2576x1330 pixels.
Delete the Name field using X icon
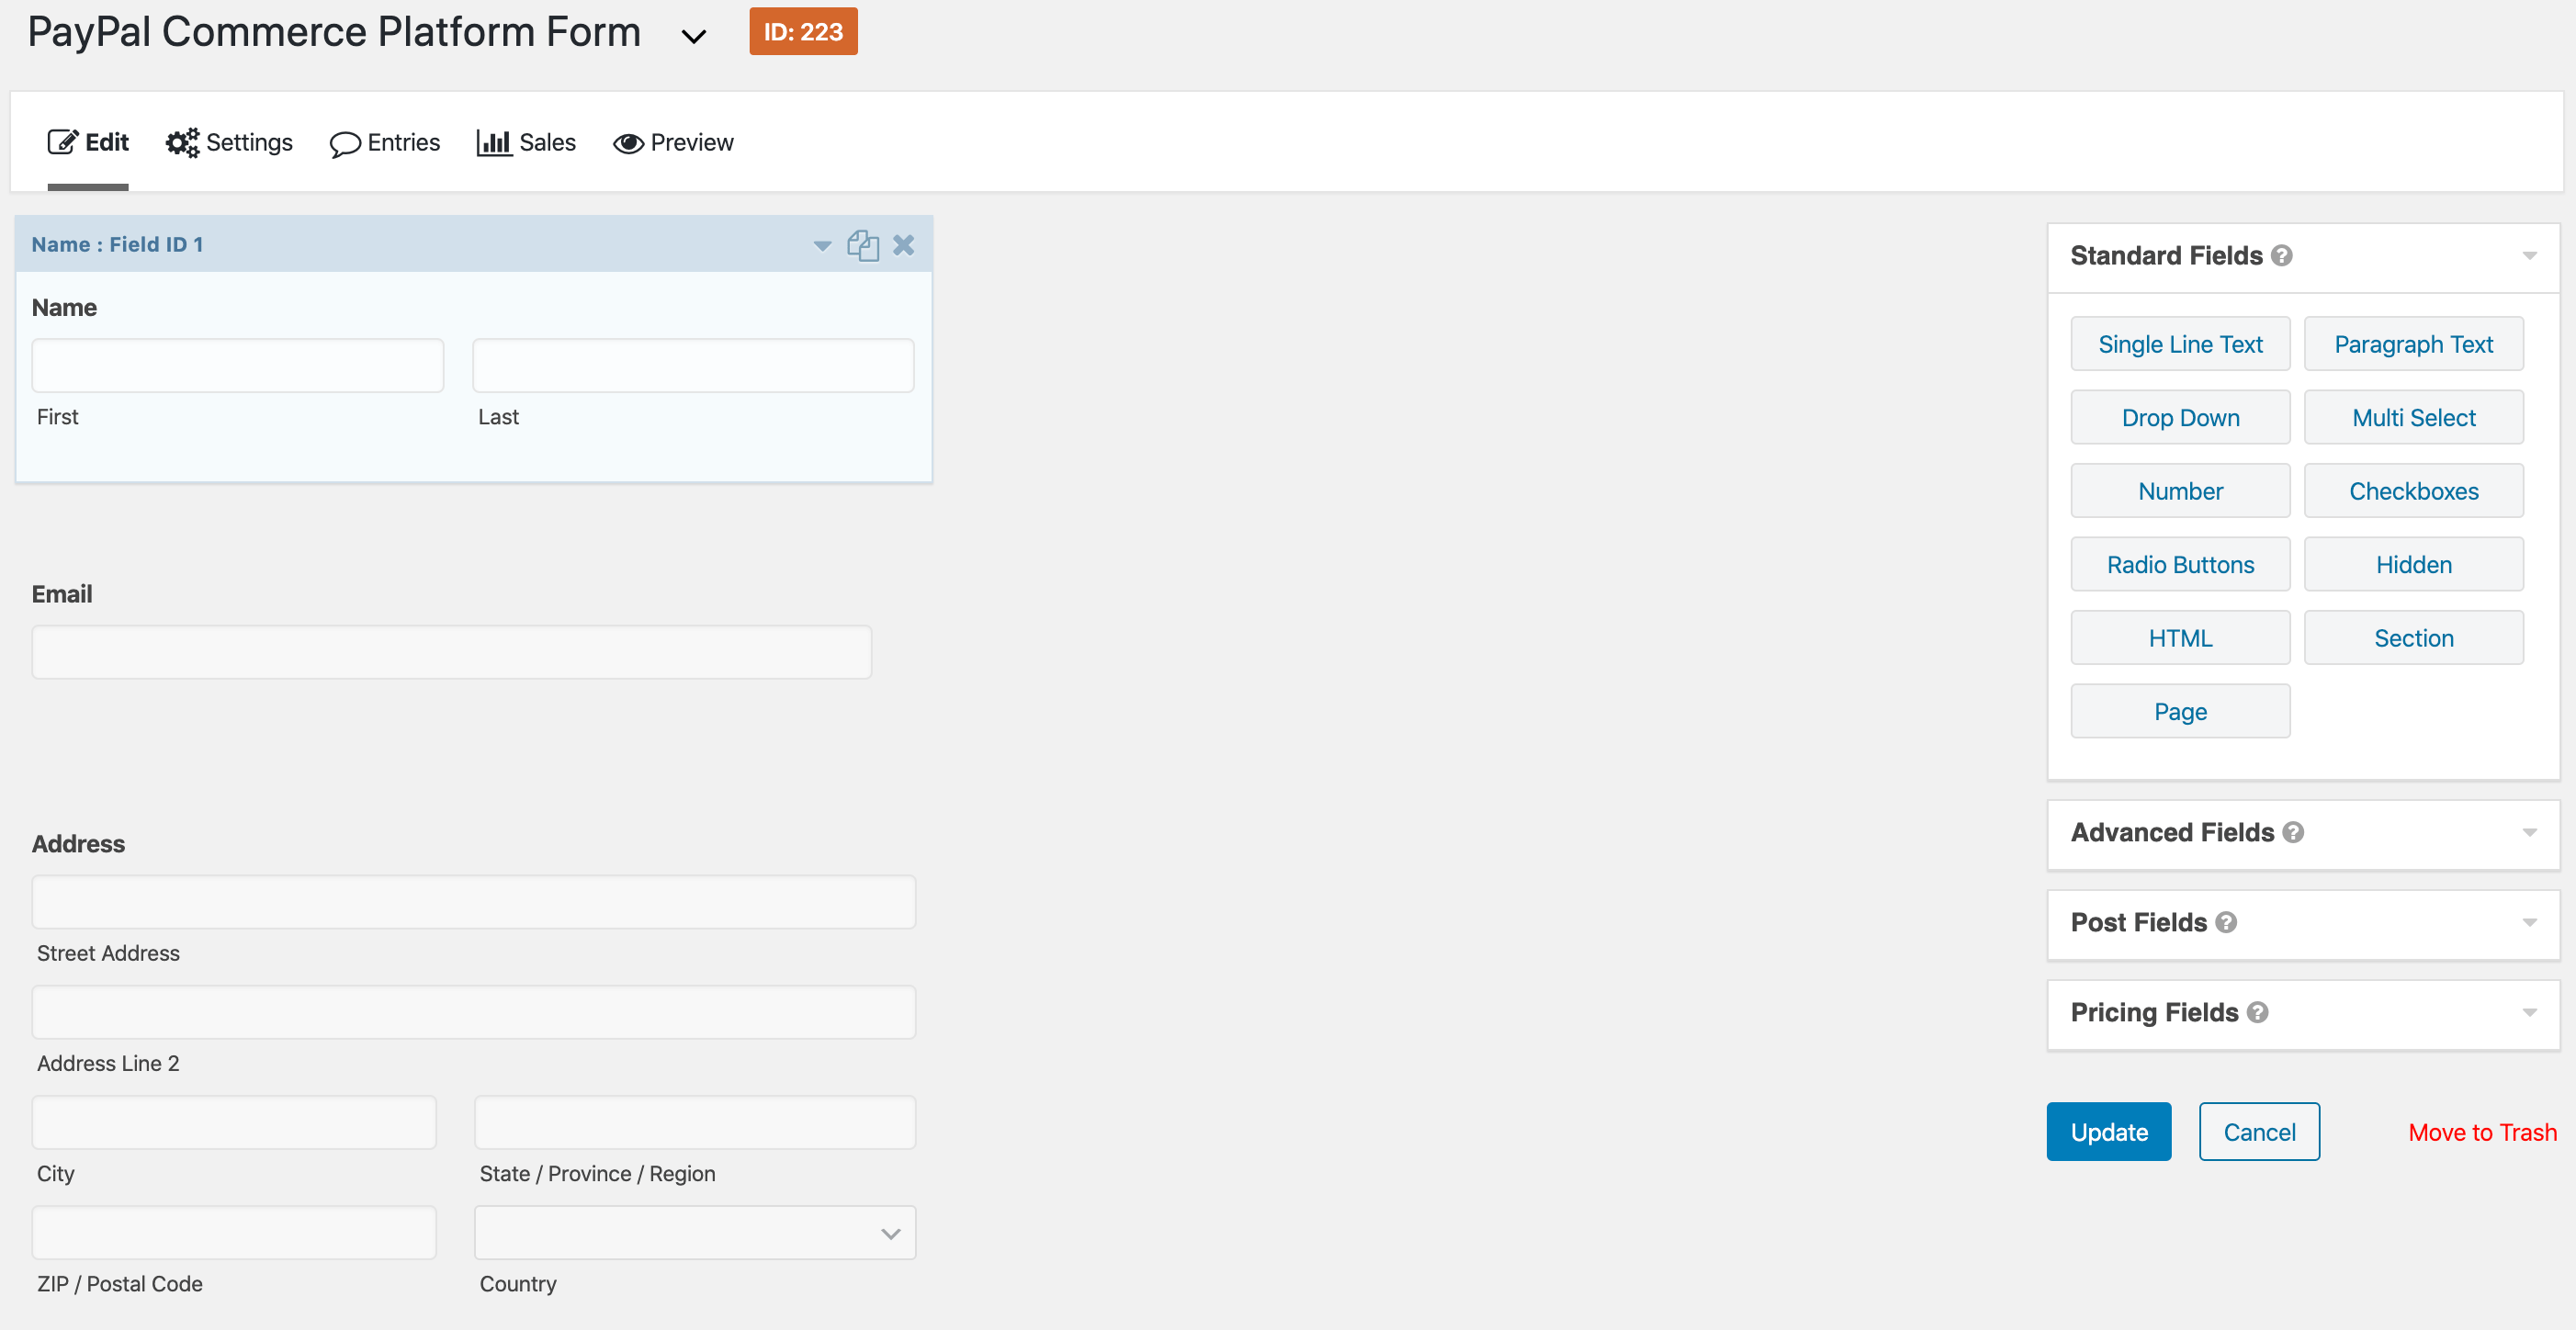click(903, 245)
